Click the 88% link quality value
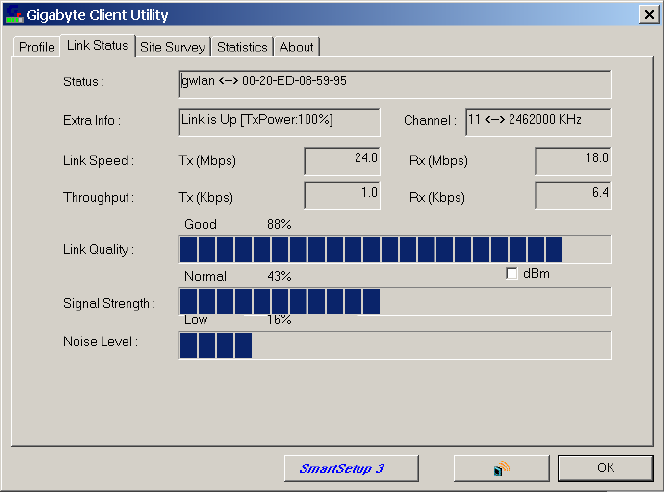The width and height of the screenshot is (664, 492). tap(279, 224)
